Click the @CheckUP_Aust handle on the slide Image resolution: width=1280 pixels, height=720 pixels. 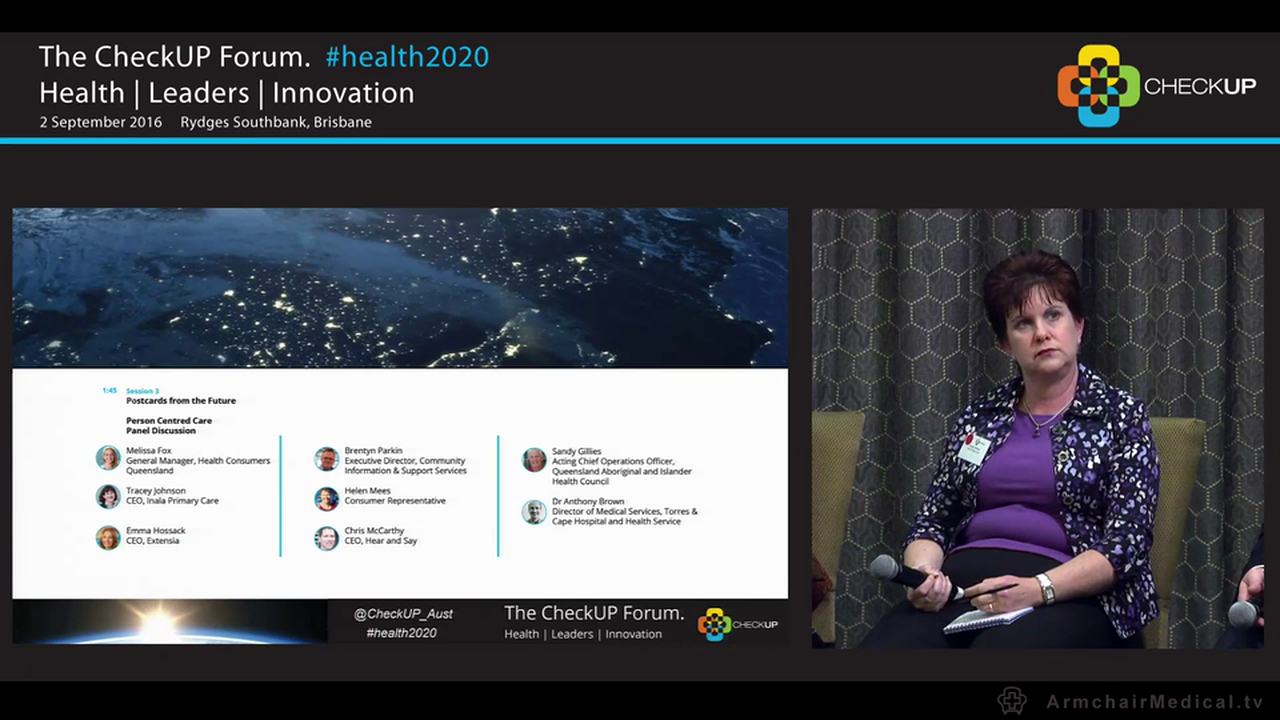pos(403,614)
